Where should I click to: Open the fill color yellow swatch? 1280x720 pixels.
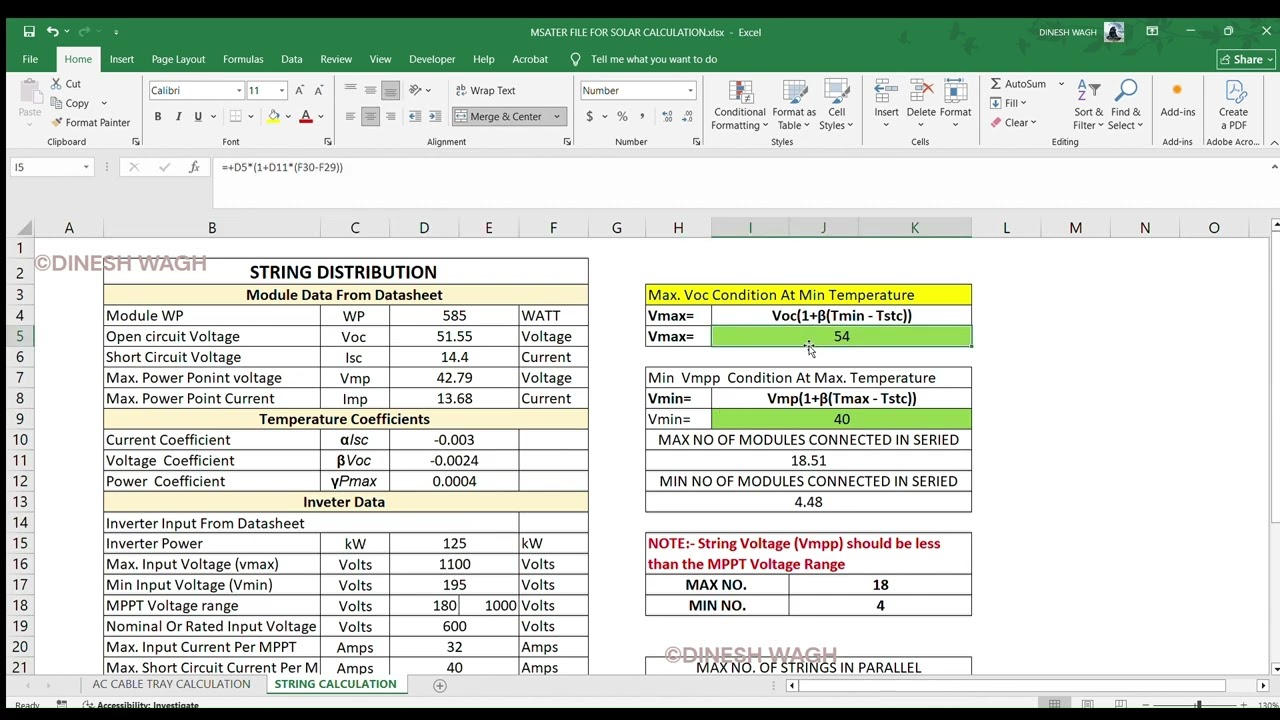(273, 116)
